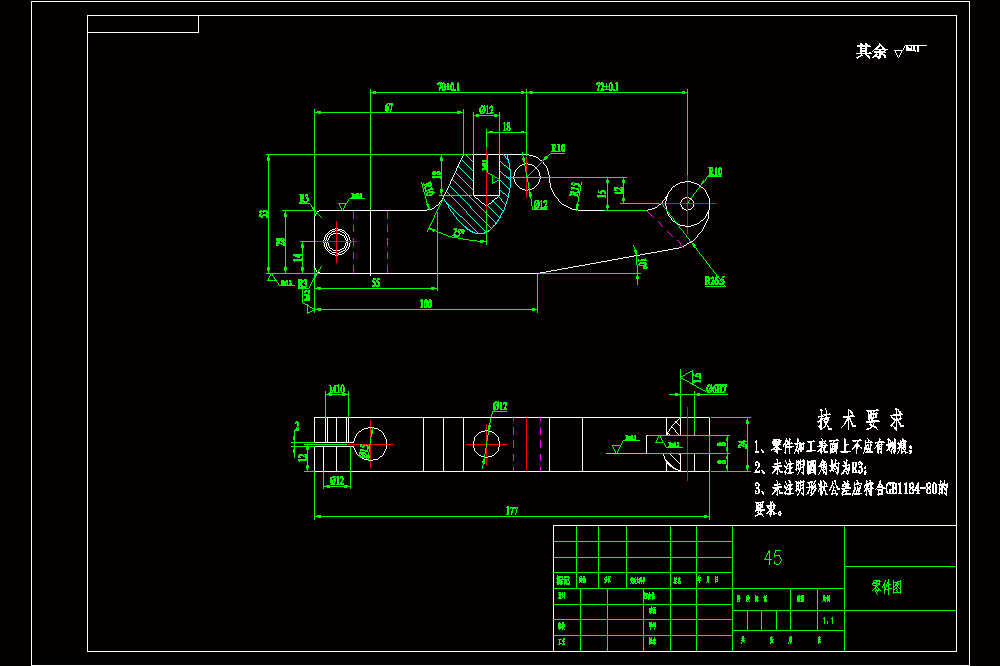
Task: Select the threaded hole circle at left end
Action: (337, 242)
